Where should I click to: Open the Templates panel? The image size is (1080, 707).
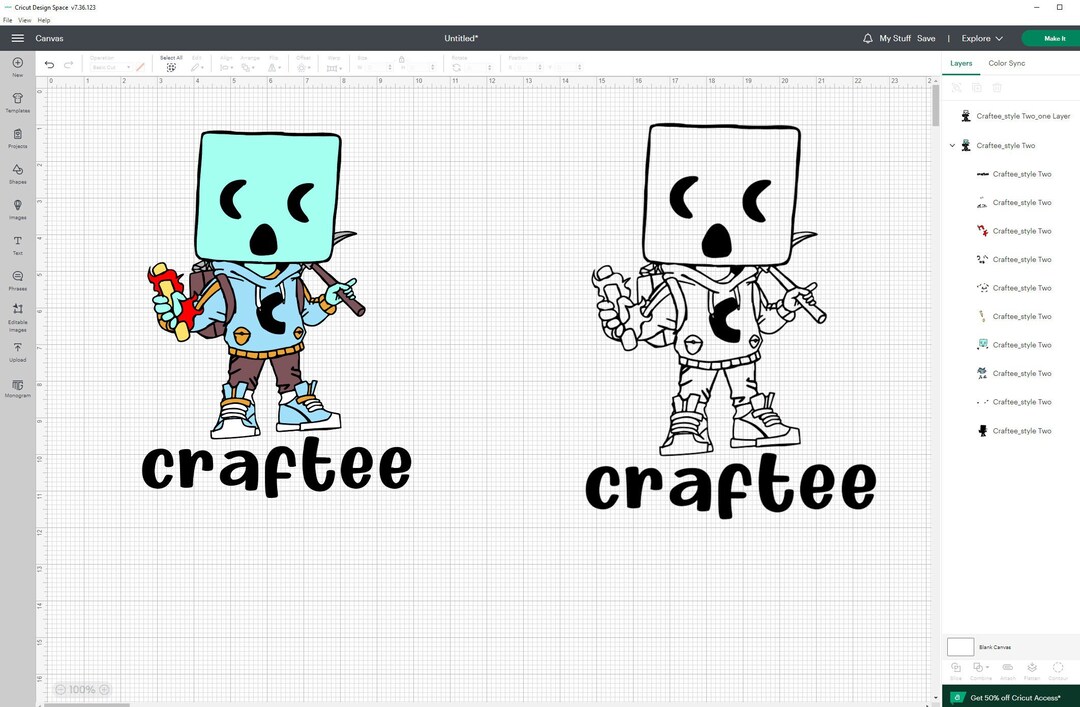click(17, 103)
